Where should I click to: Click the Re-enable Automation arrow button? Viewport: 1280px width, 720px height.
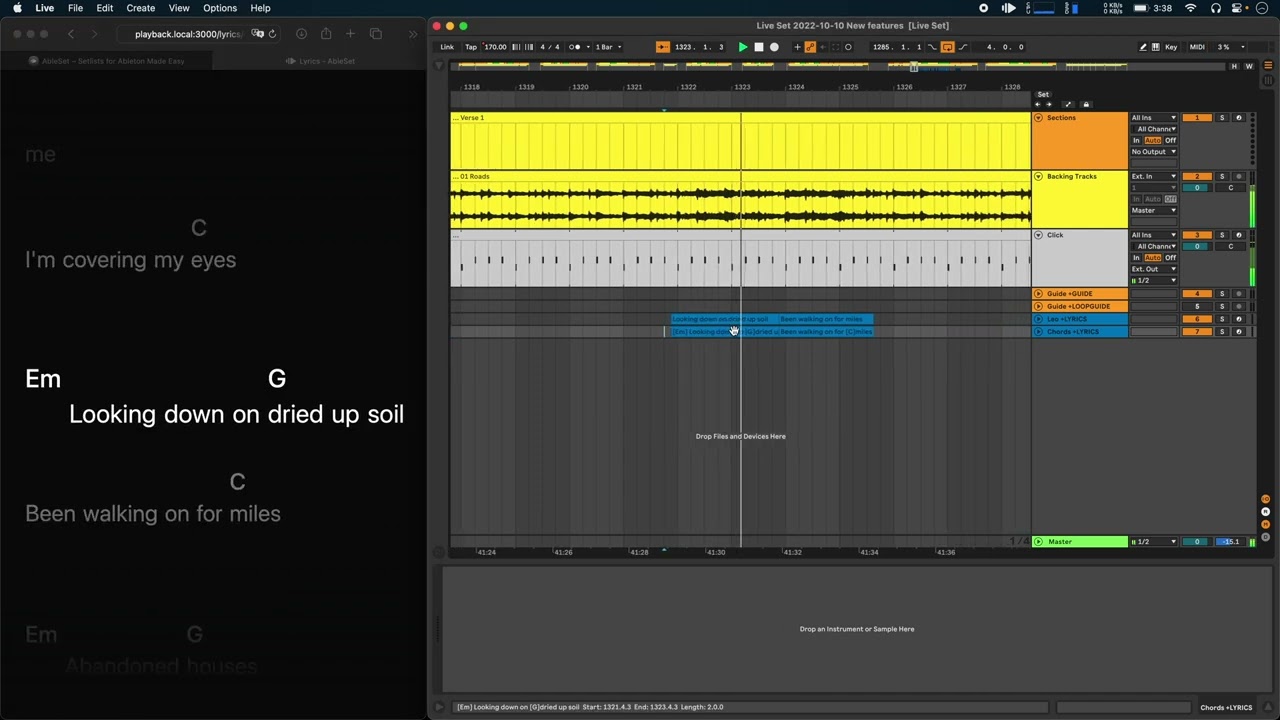(x=823, y=47)
